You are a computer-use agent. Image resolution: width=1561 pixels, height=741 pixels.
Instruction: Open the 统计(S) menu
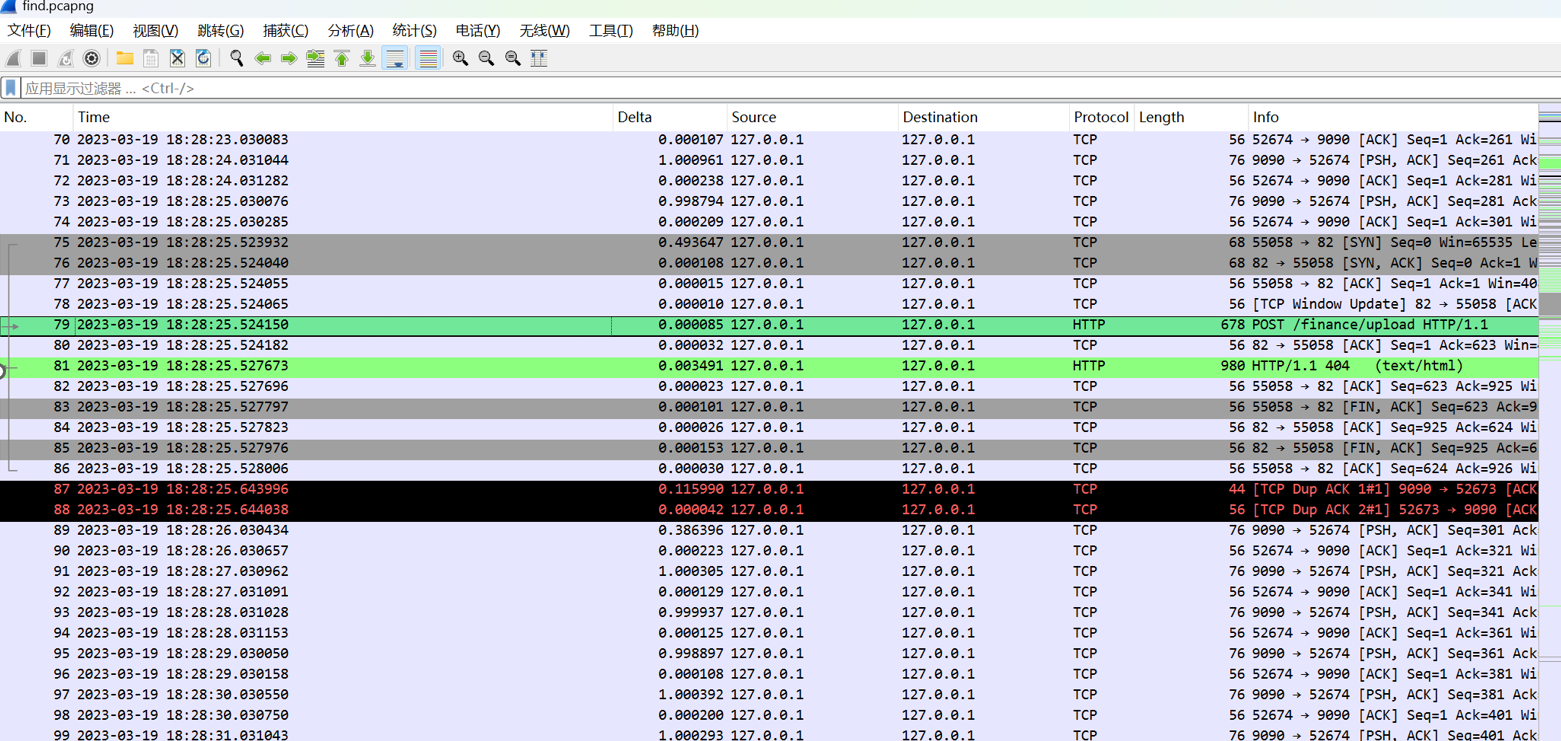(x=414, y=31)
